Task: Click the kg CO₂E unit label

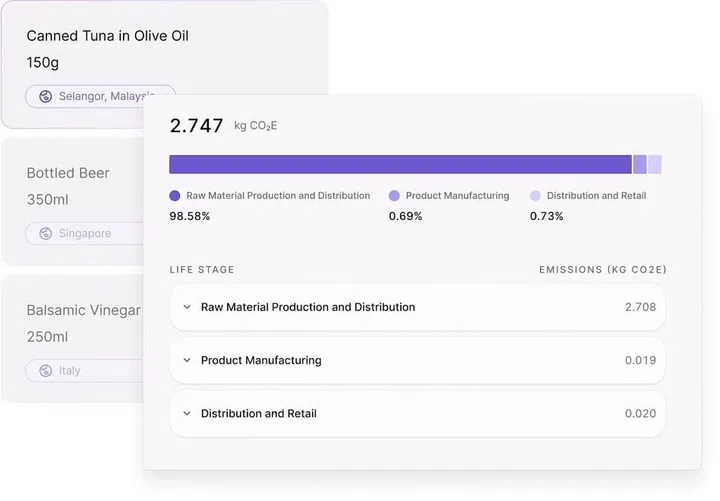Action: (x=256, y=126)
